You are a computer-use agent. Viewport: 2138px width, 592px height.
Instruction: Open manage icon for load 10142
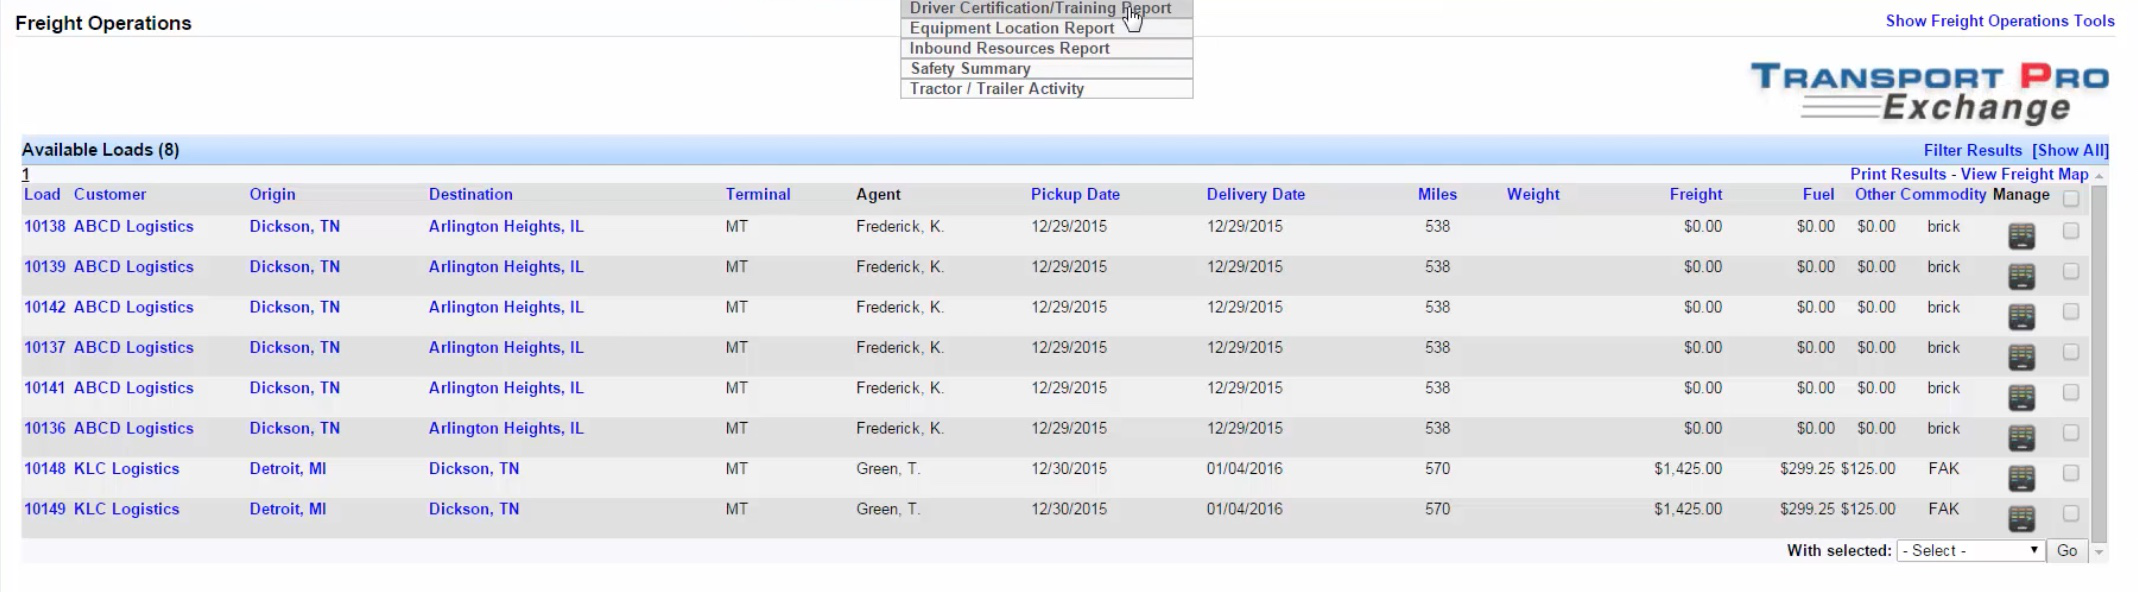coord(2021,317)
